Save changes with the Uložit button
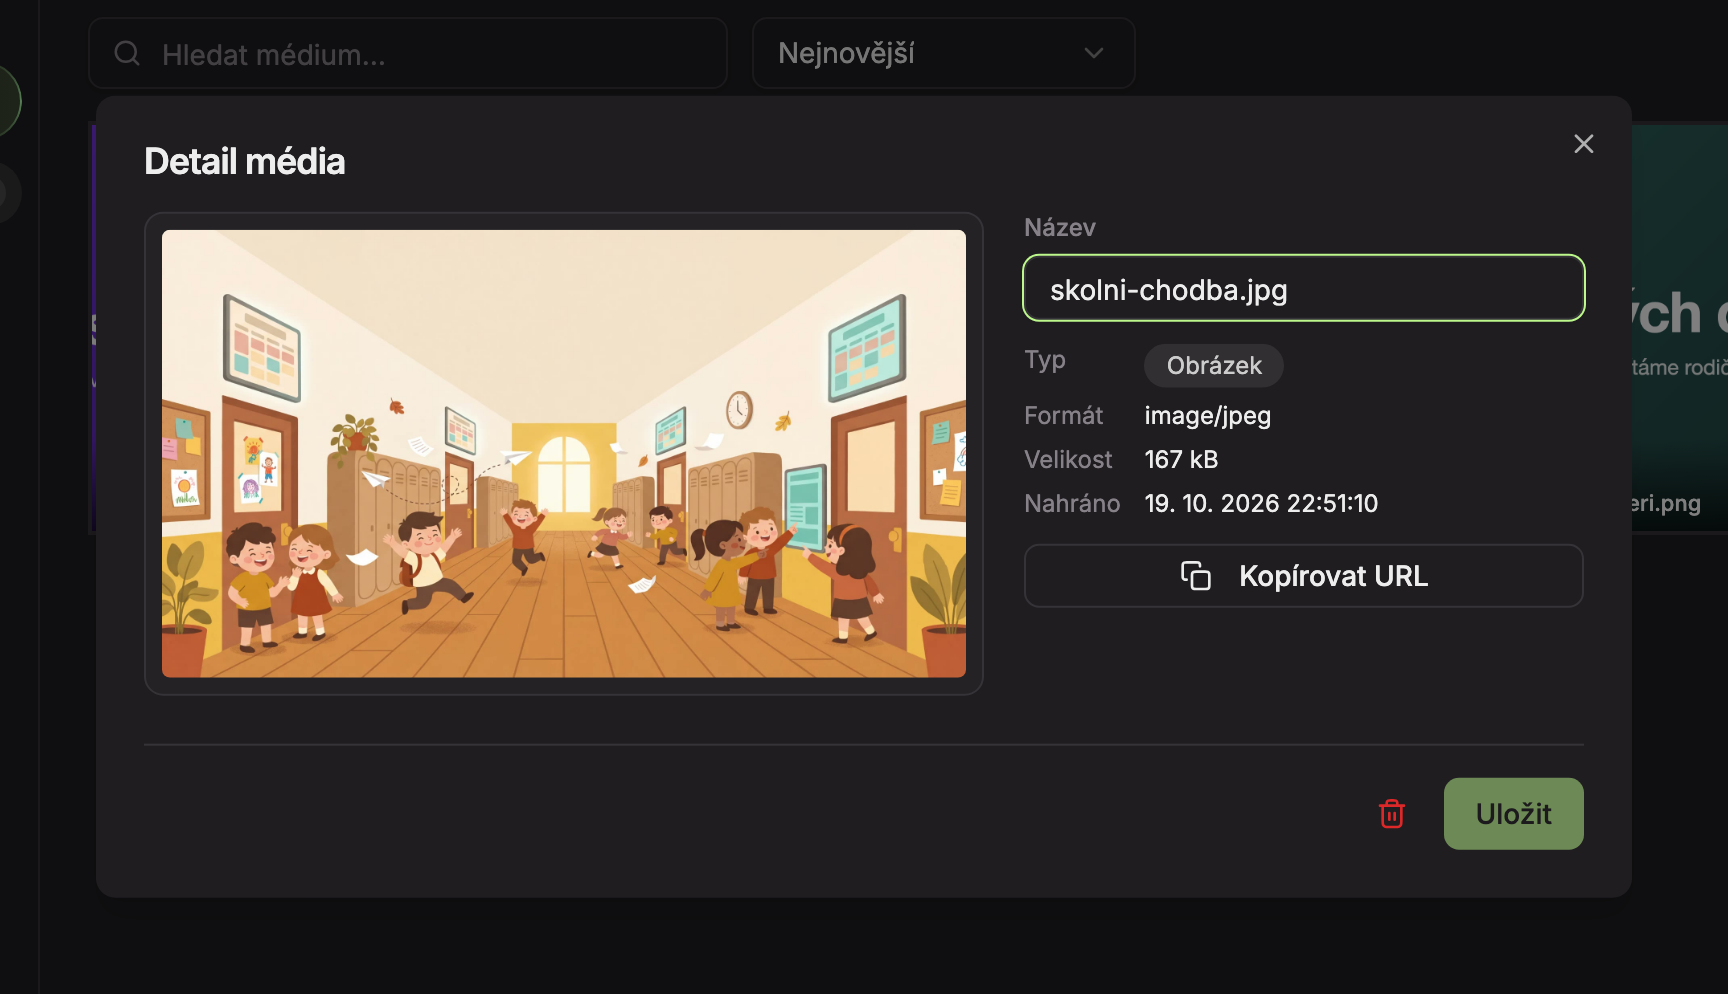1728x994 pixels. point(1513,814)
